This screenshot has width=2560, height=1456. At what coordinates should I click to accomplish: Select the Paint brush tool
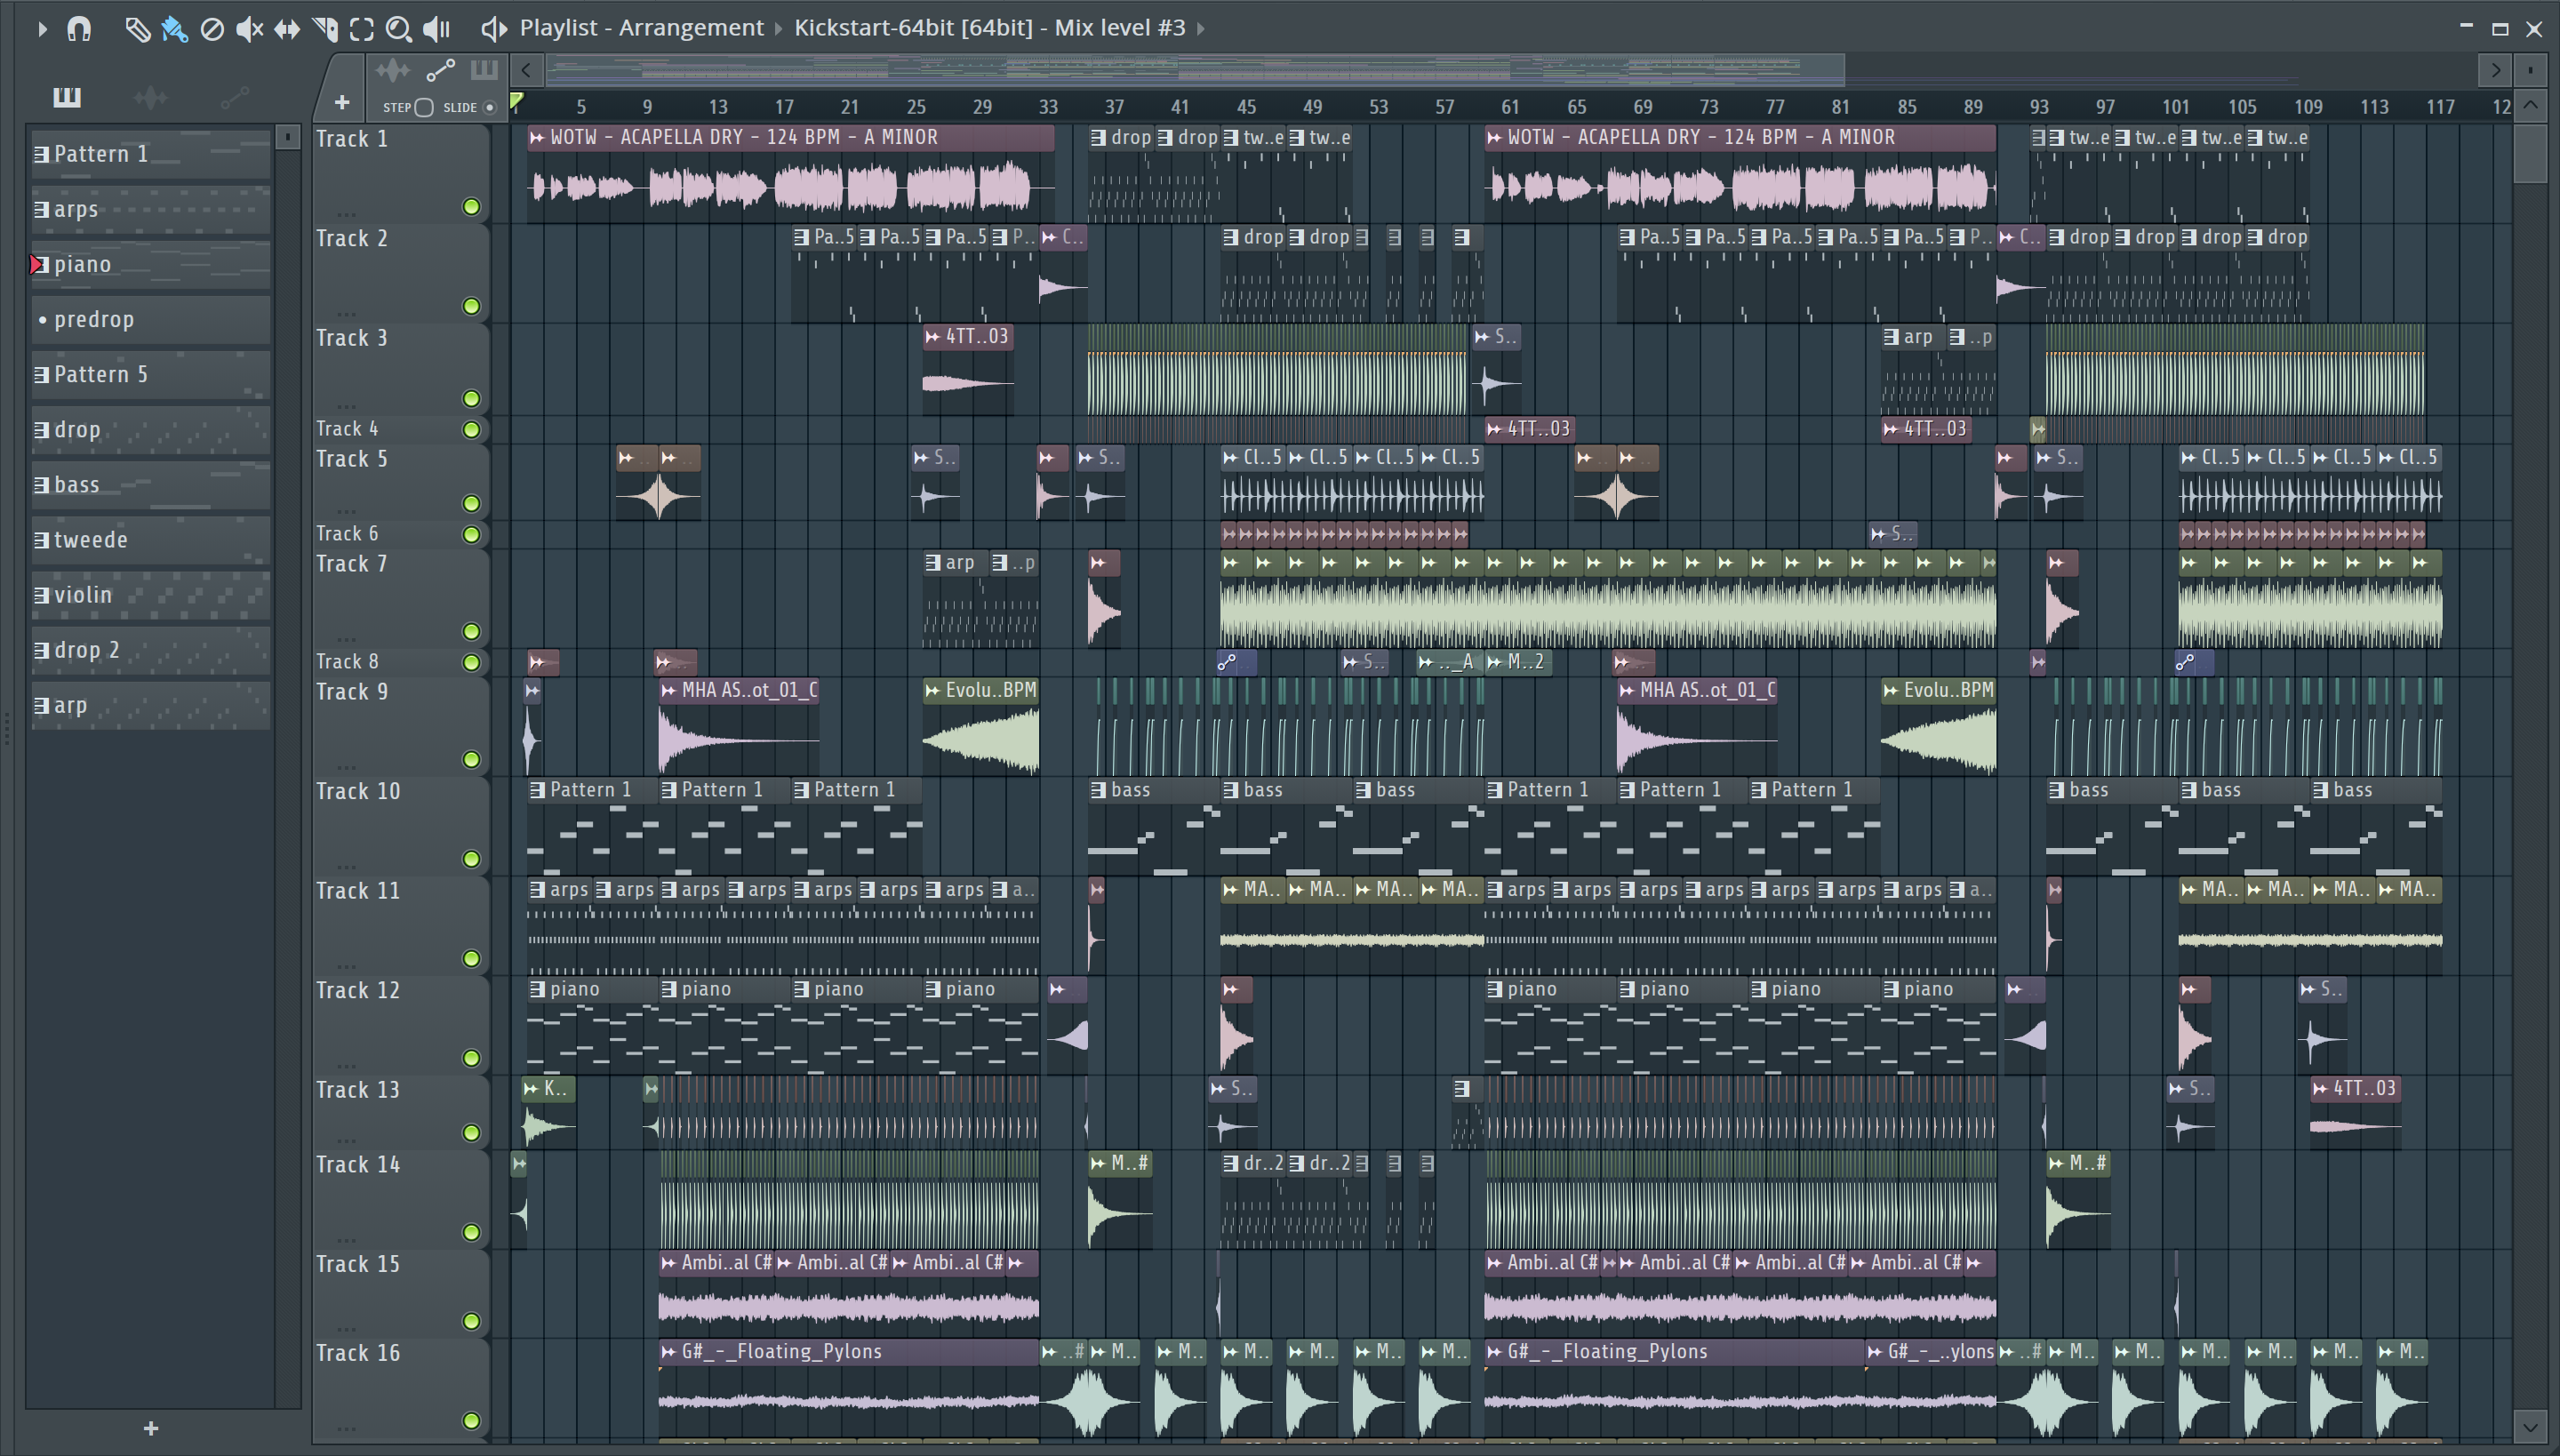(174, 29)
